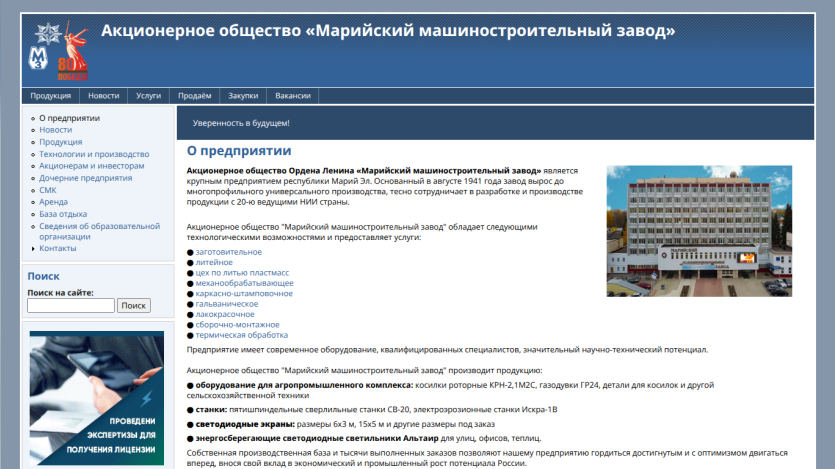The height and width of the screenshot is (469, 835).
Task: Click the Поиск sidebar heading
Action: click(43, 276)
